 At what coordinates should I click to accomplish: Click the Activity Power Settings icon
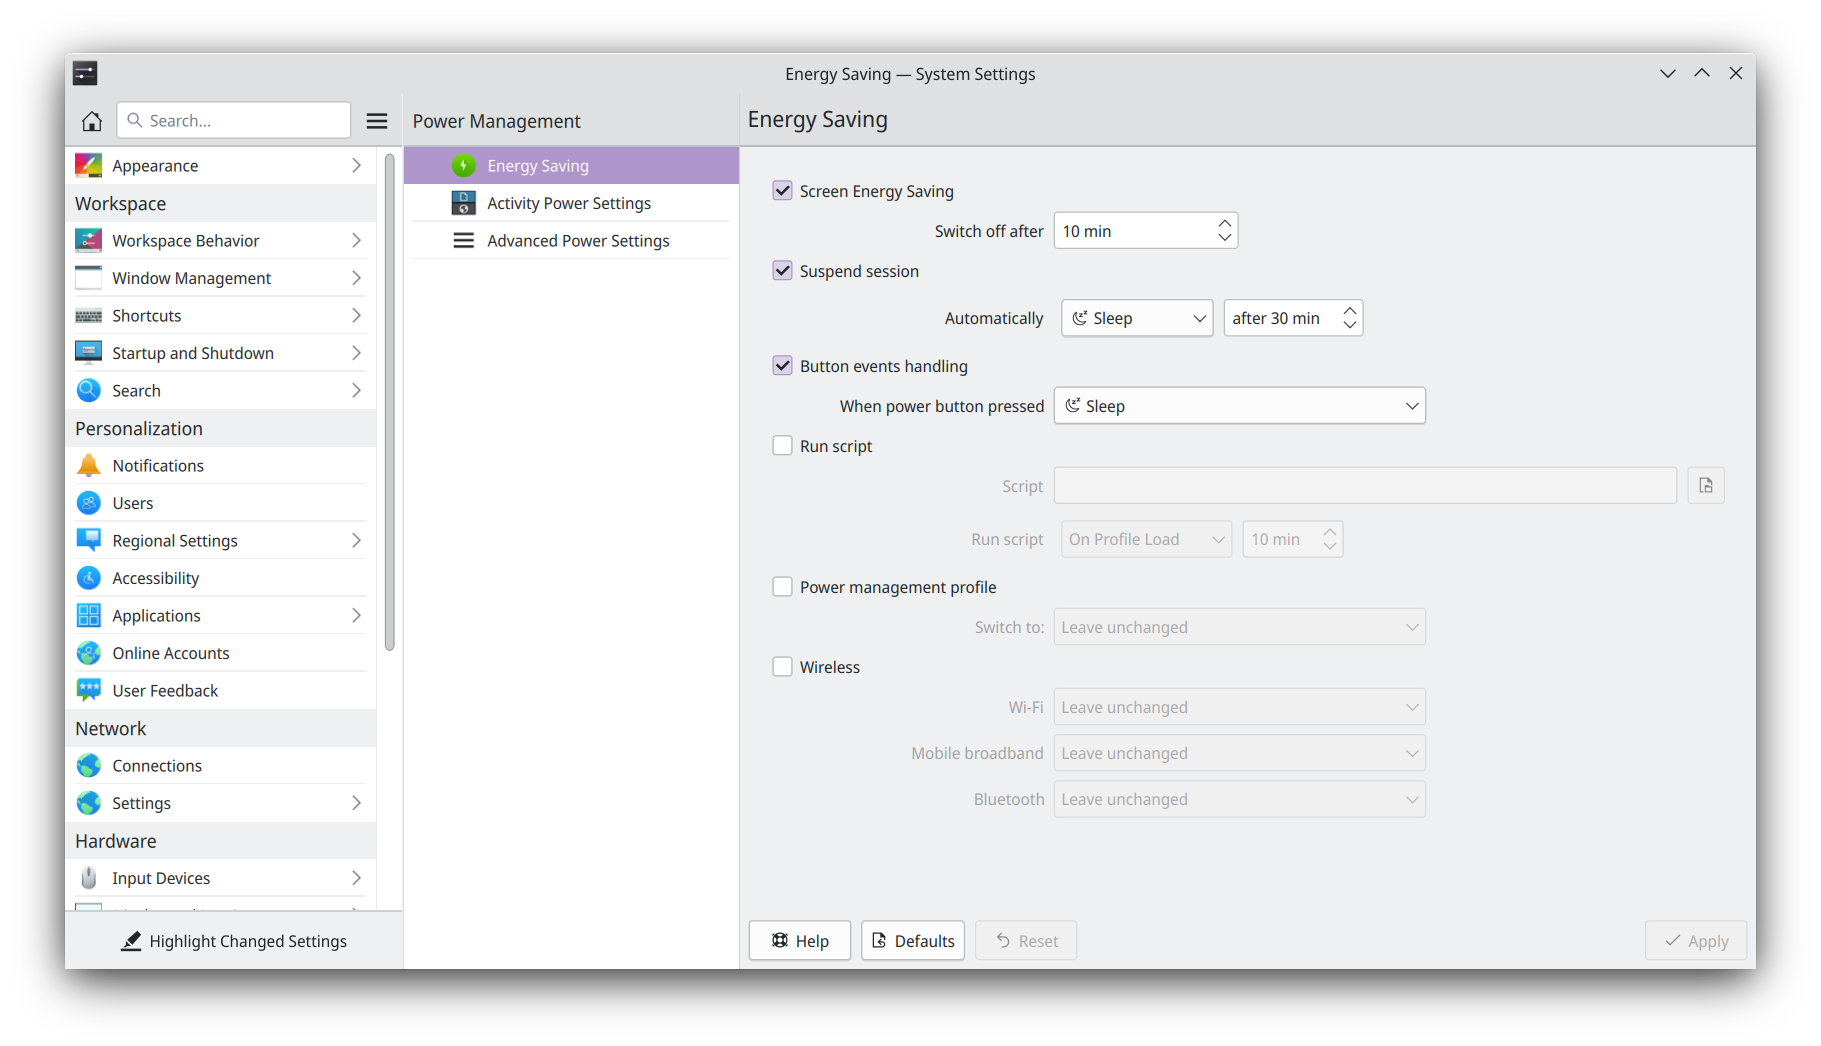[463, 203]
